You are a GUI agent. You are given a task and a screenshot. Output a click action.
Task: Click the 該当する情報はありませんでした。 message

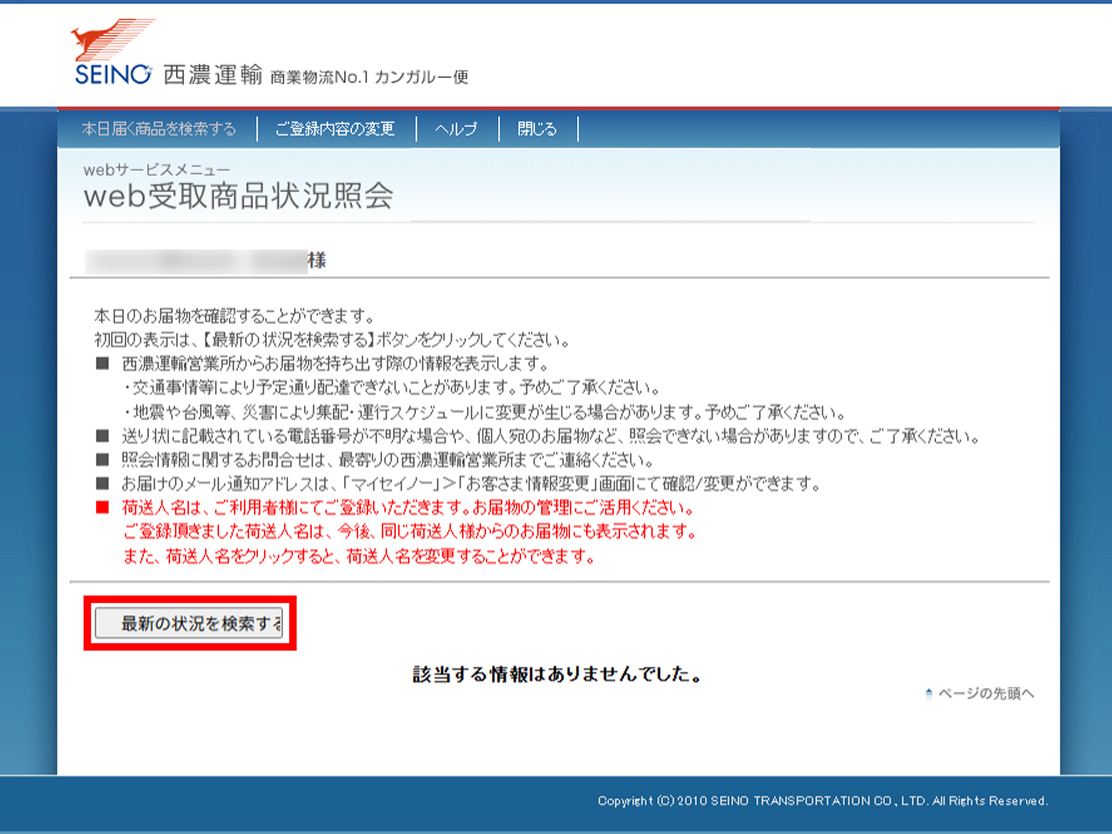coord(557,674)
